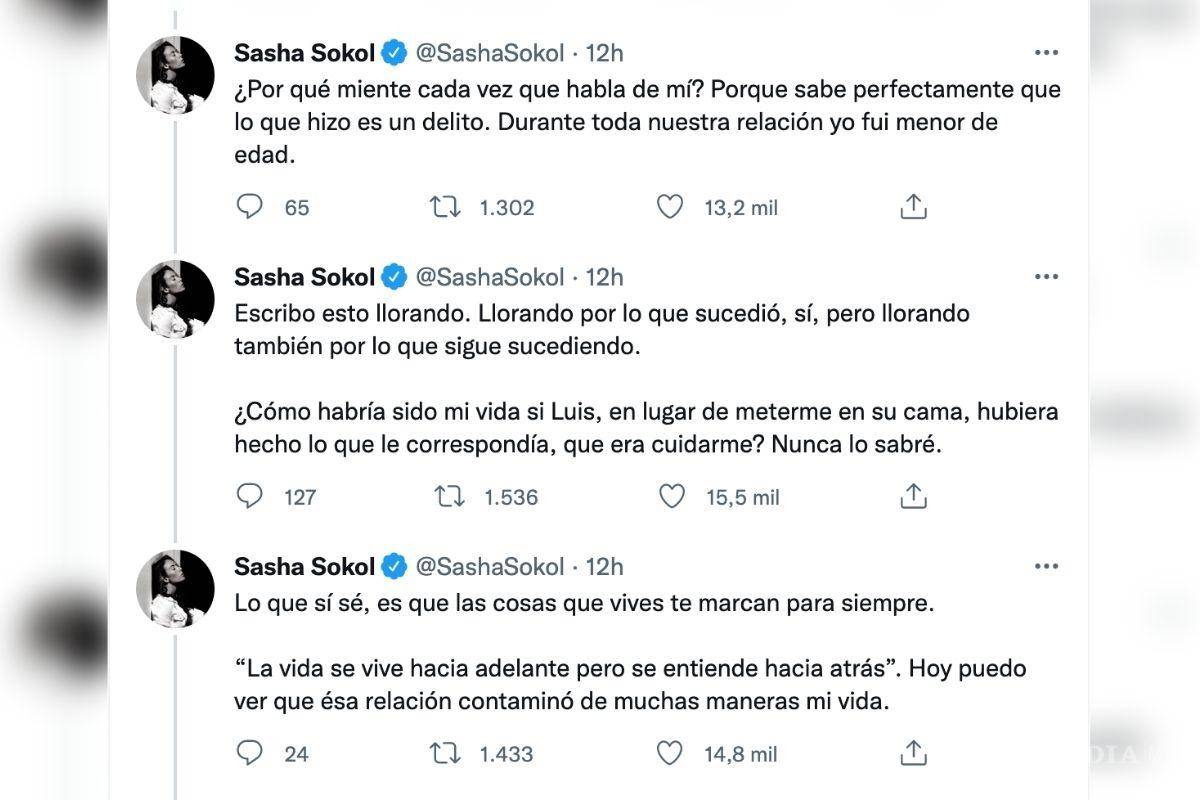Viewport: 1200px width, 800px height.
Task: Click the 12h timestamp on the third tweet
Action: tap(603, 565)
